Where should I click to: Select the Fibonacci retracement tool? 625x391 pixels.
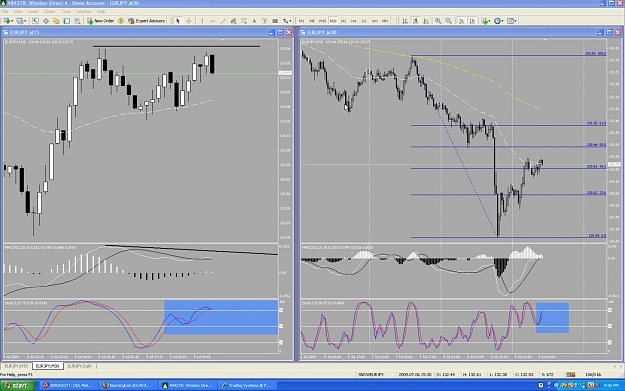[x=244, y=21]
